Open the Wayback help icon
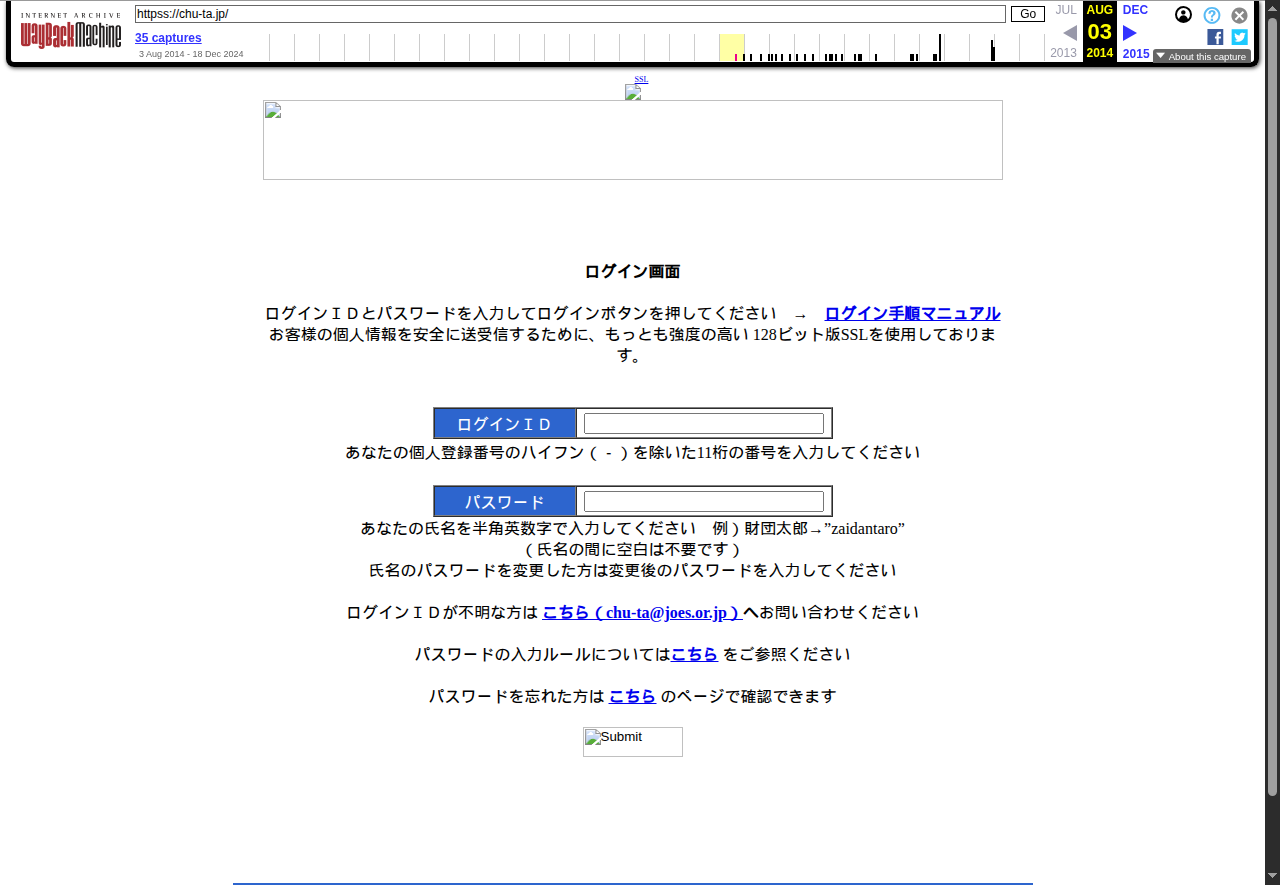1280x885 pixels. [x=1211, y=15]
